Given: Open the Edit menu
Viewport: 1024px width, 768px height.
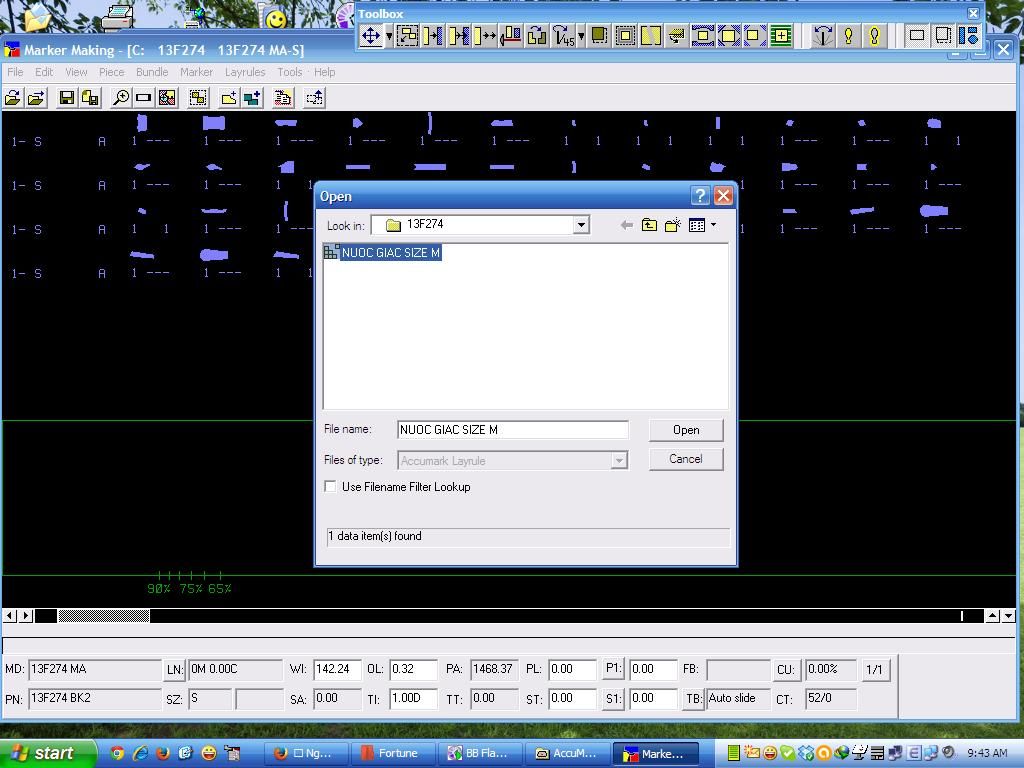Looking at the screenshot, I should point(44,72).
